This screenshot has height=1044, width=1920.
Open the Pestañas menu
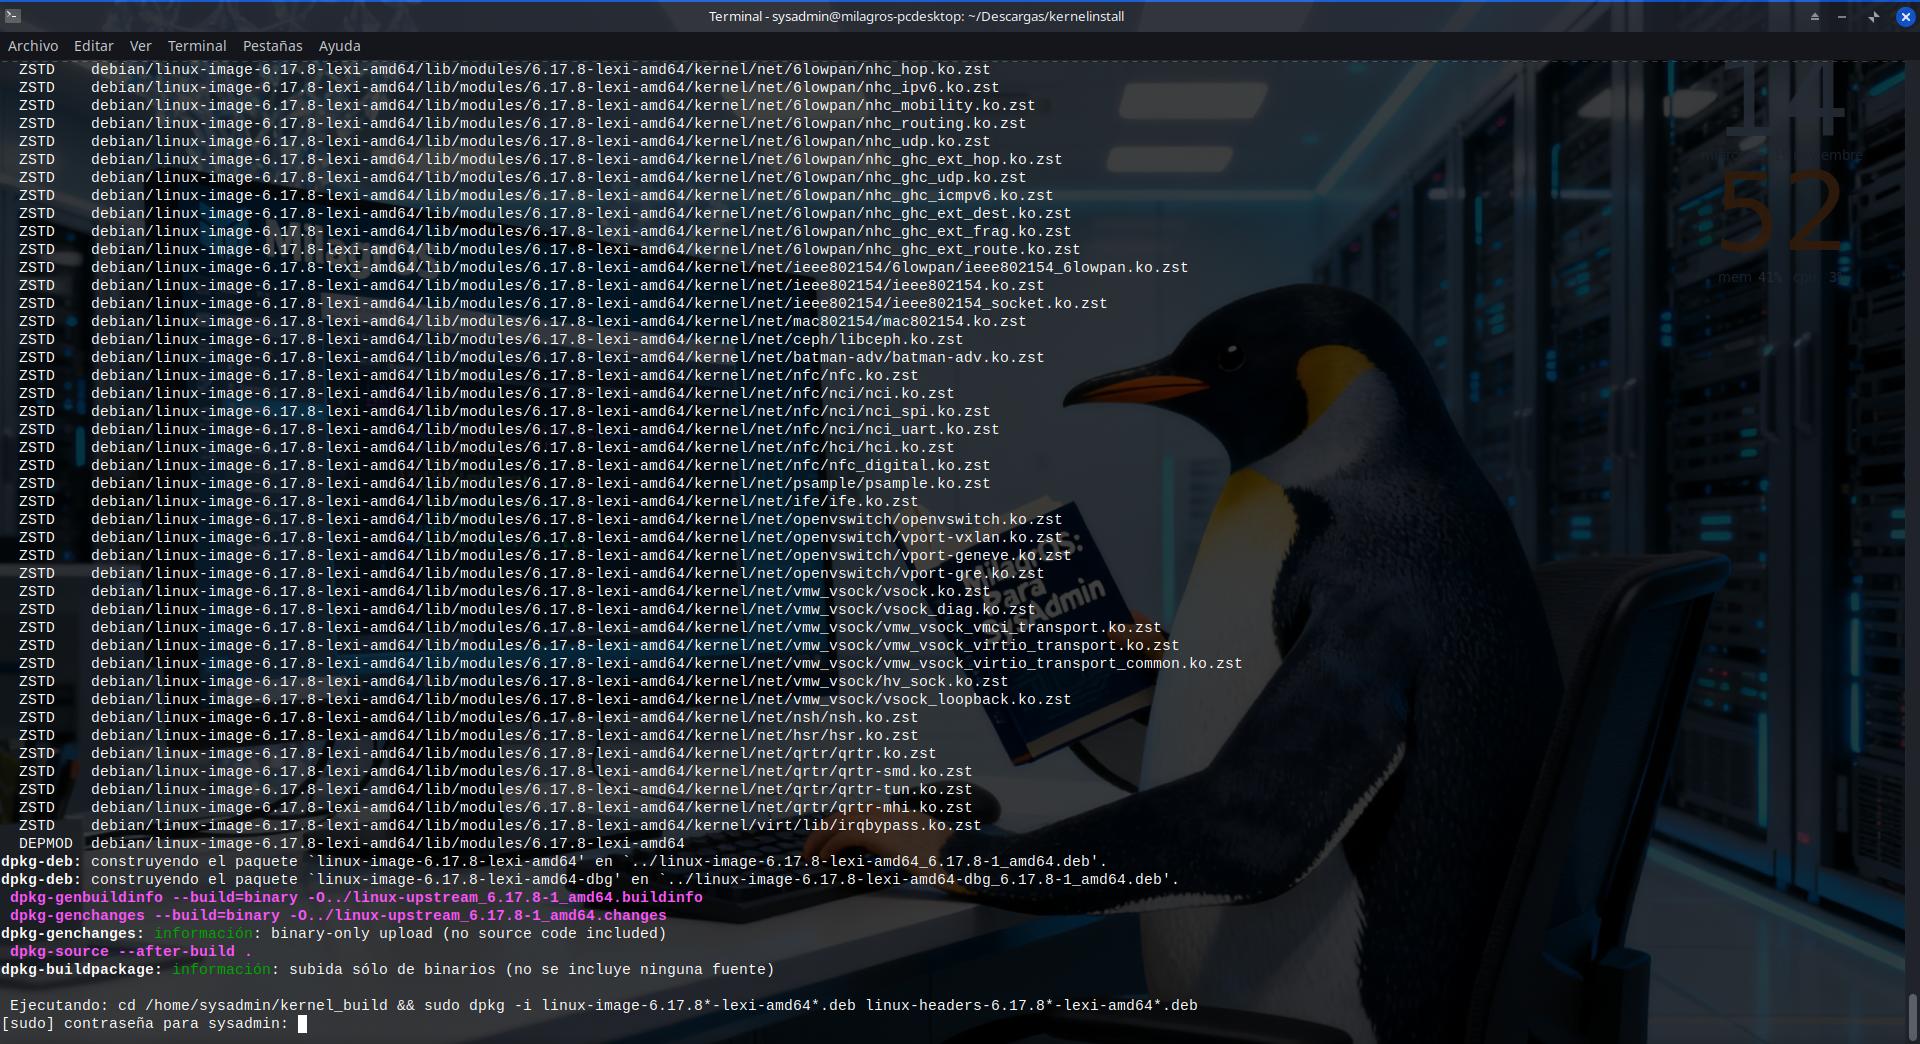(x=272, y=46)
